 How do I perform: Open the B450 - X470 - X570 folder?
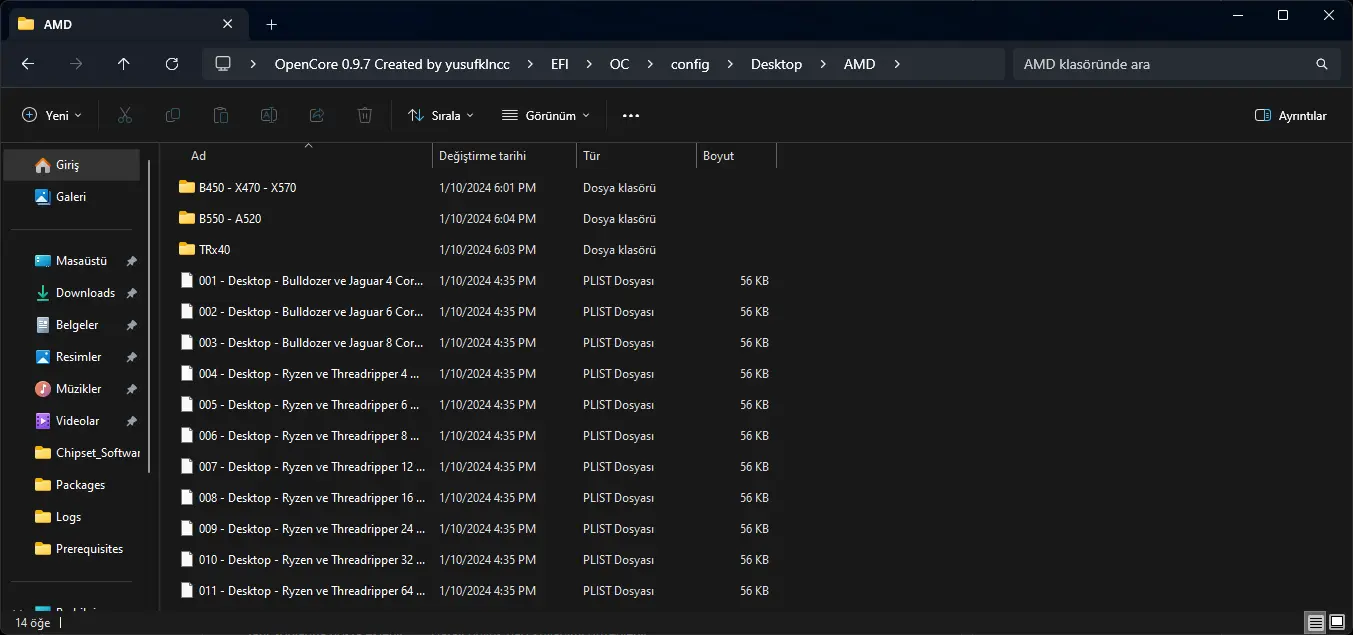247,187
